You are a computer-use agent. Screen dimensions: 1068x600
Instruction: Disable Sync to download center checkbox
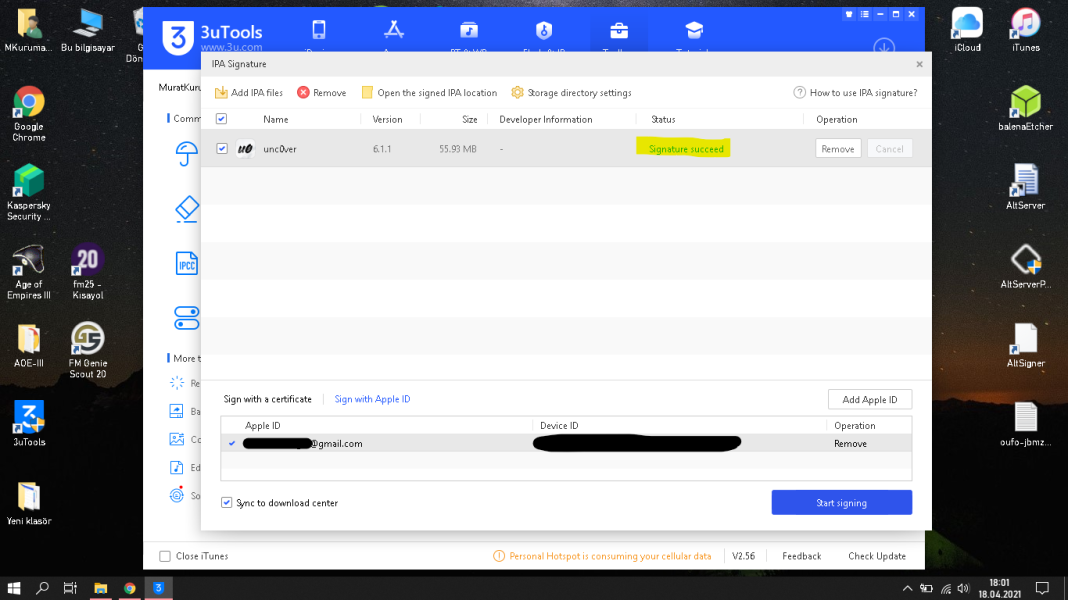[x=227, y=503]
